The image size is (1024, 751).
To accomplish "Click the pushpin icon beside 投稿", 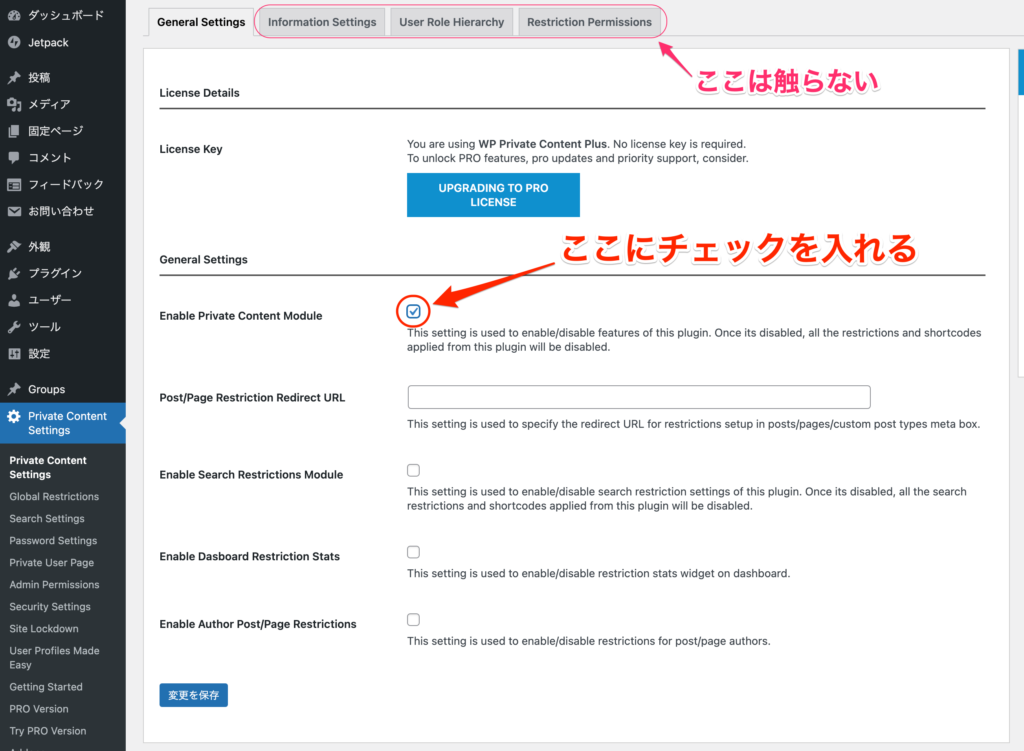I will (x=14, y=78).
